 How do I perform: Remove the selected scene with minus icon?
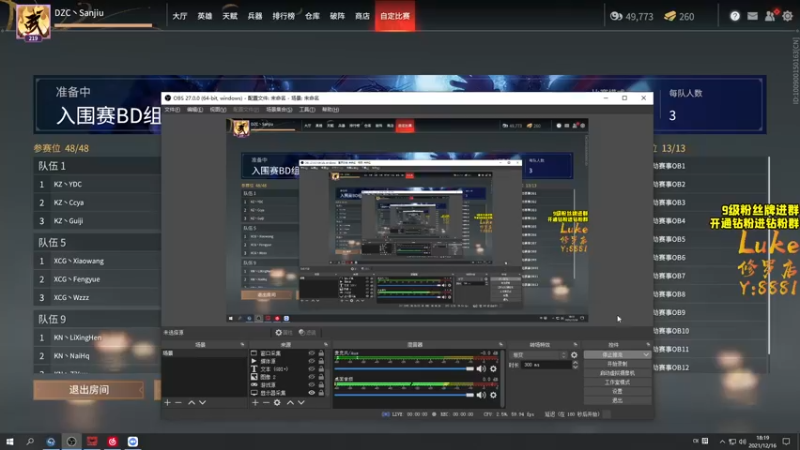[178, 403]
